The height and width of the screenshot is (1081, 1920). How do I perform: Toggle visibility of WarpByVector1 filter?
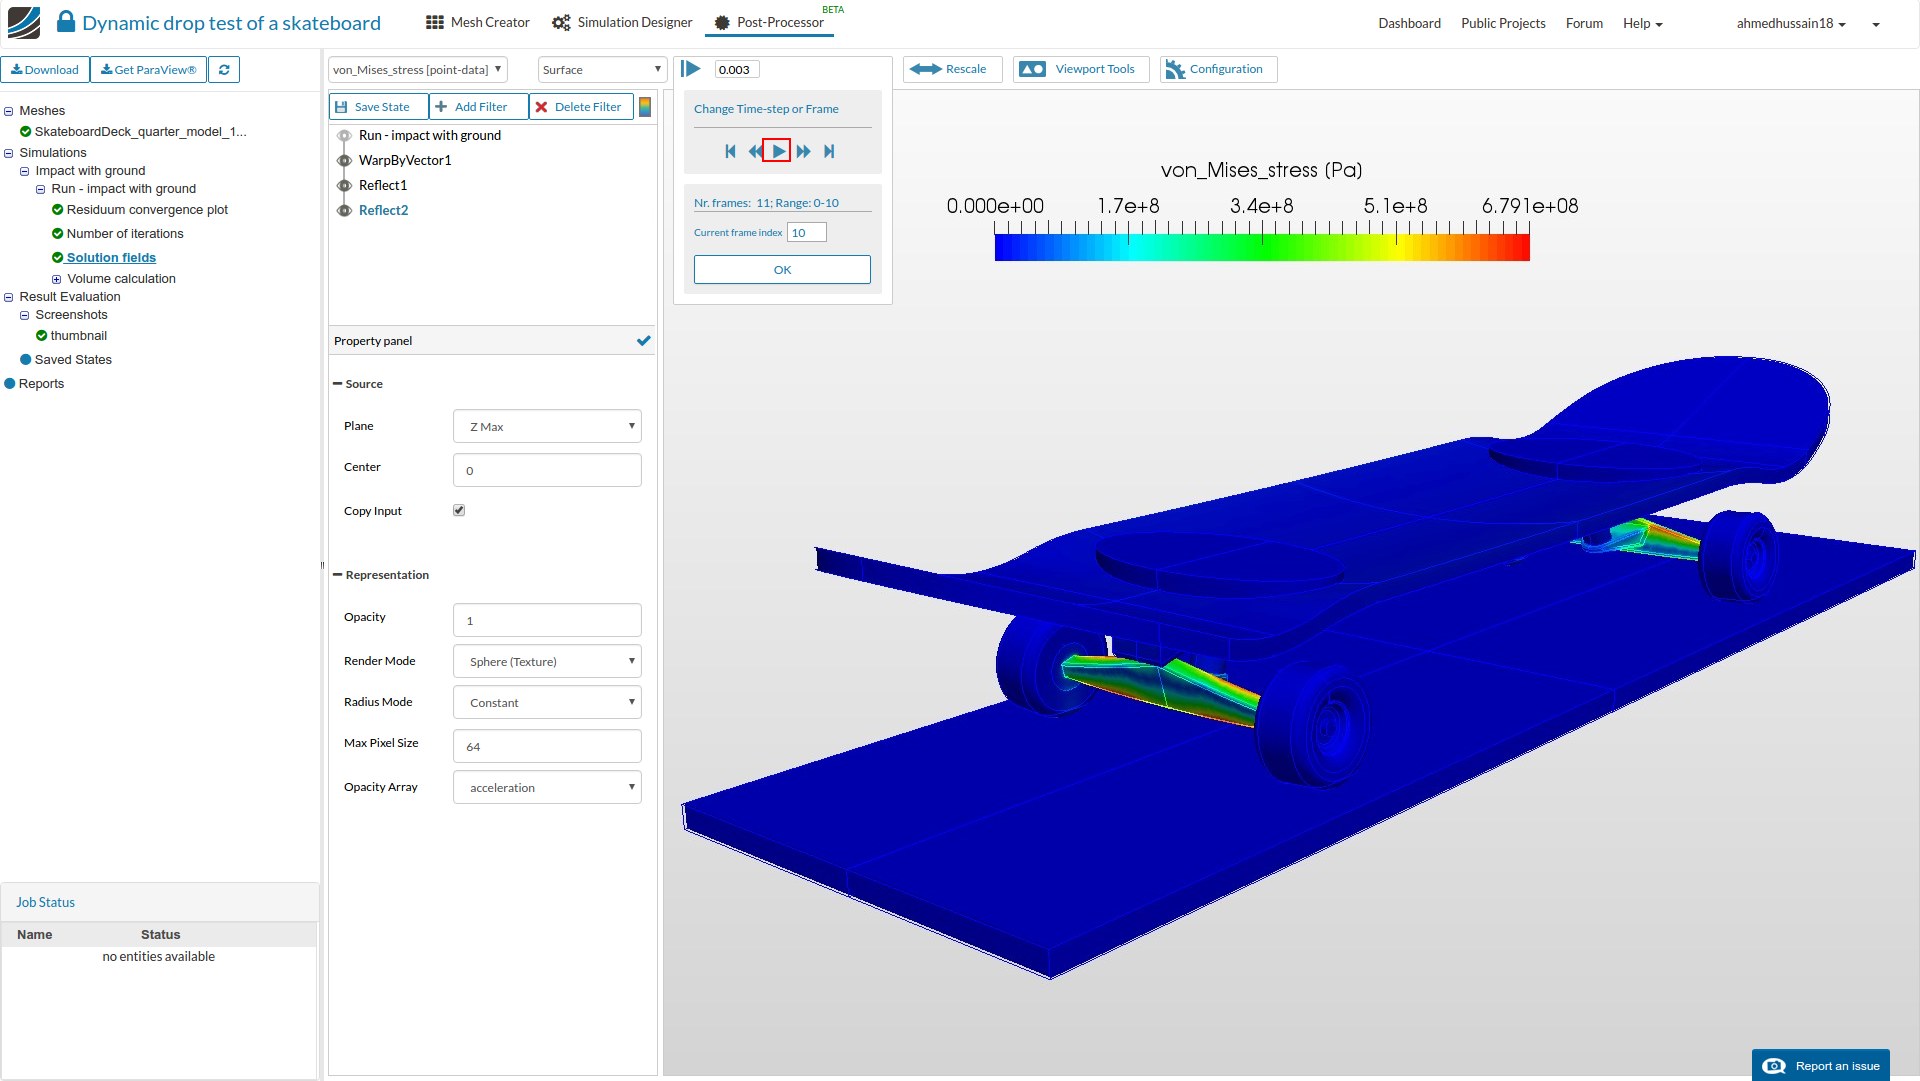coord(344,160)
